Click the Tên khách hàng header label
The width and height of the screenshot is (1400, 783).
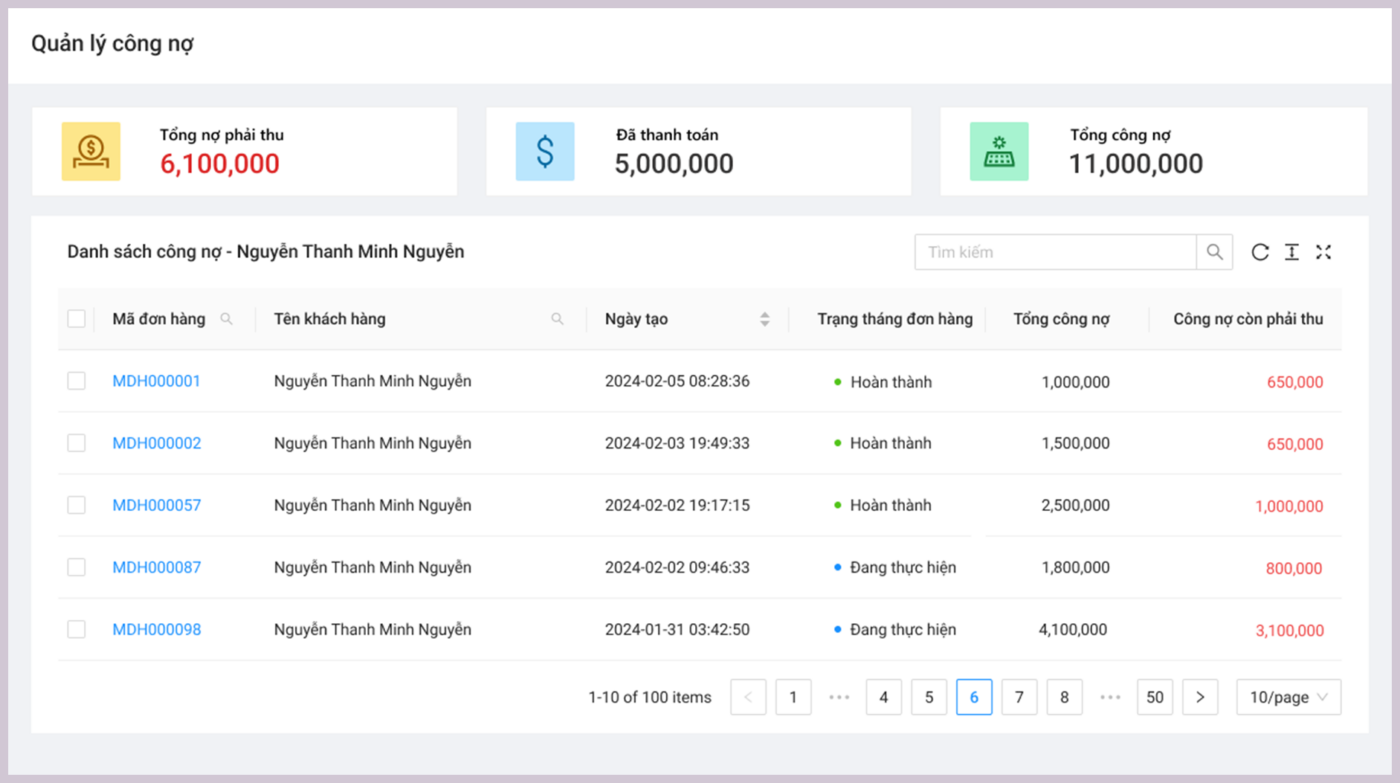pyautogui.click(x=330, y=319)
